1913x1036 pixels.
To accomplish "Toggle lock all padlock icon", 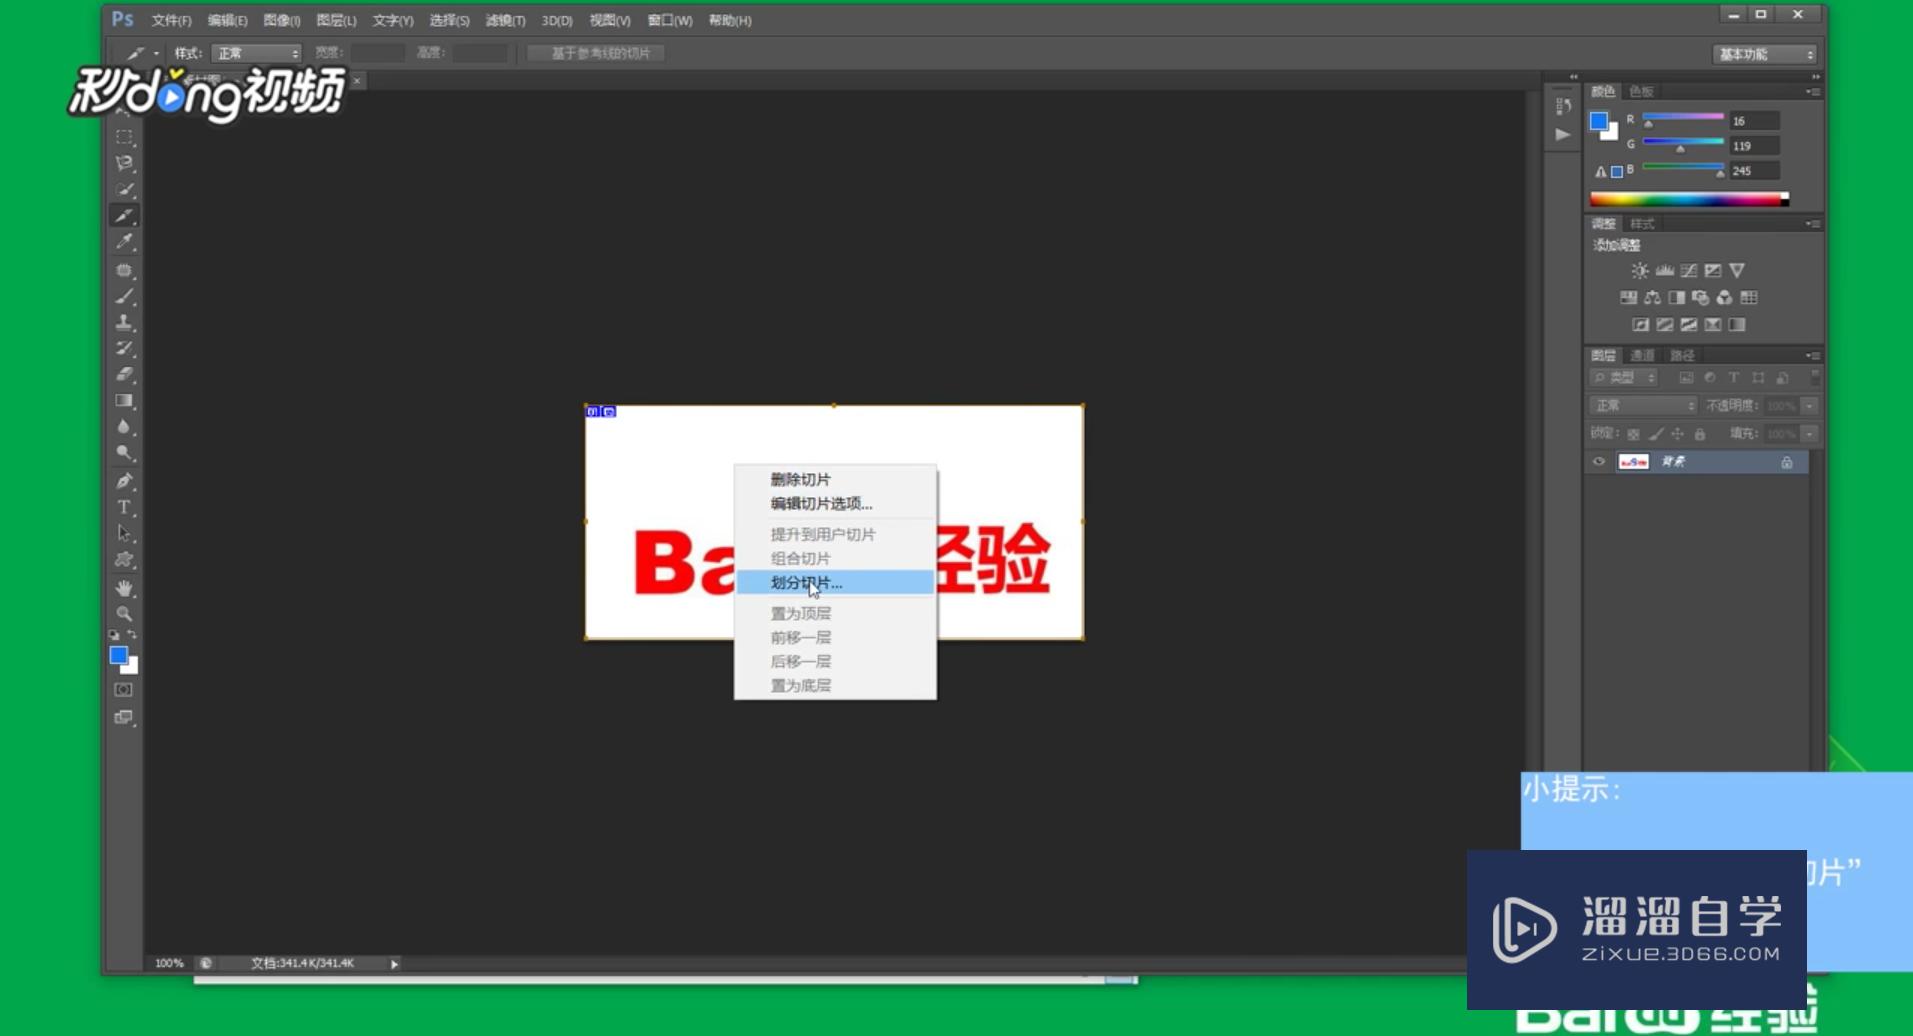I will 1700,434.
